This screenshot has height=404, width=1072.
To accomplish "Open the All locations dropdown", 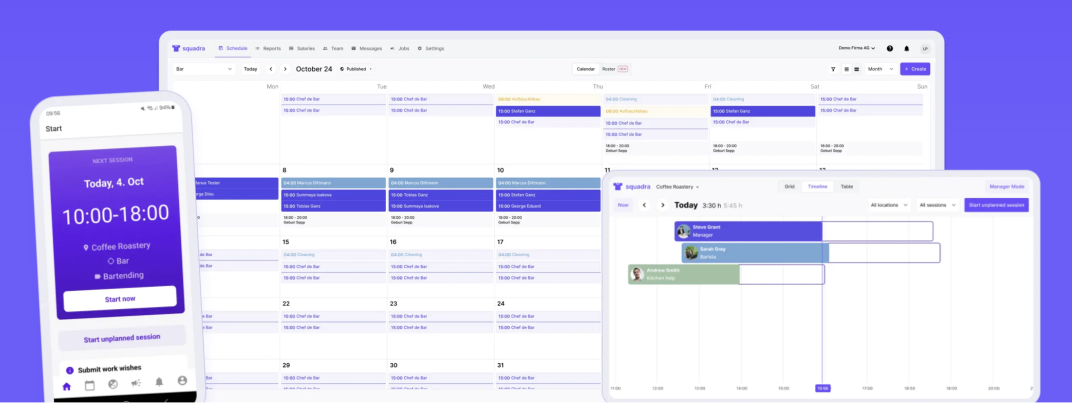I will pos(889,205).
